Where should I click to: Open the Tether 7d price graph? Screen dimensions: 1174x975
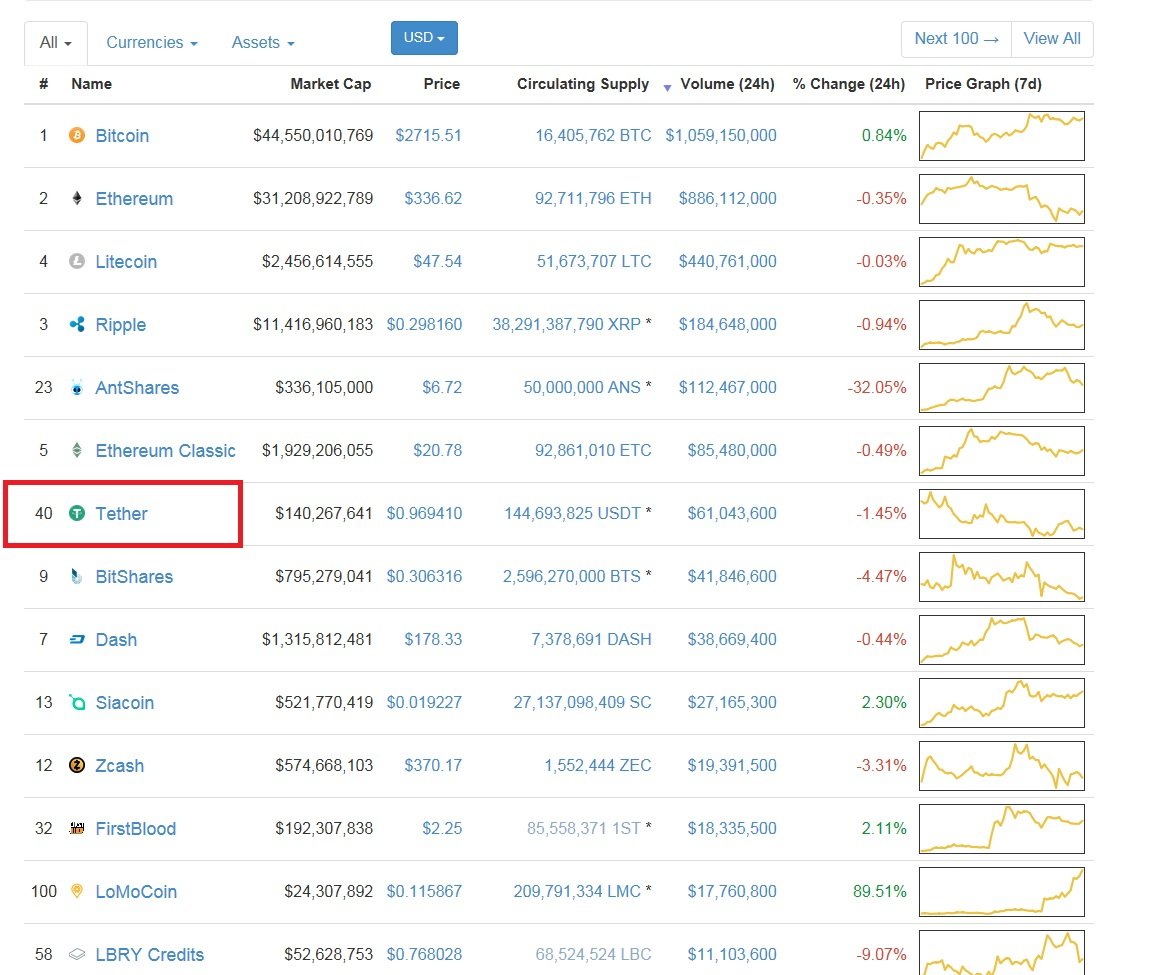click(1002, 513)
